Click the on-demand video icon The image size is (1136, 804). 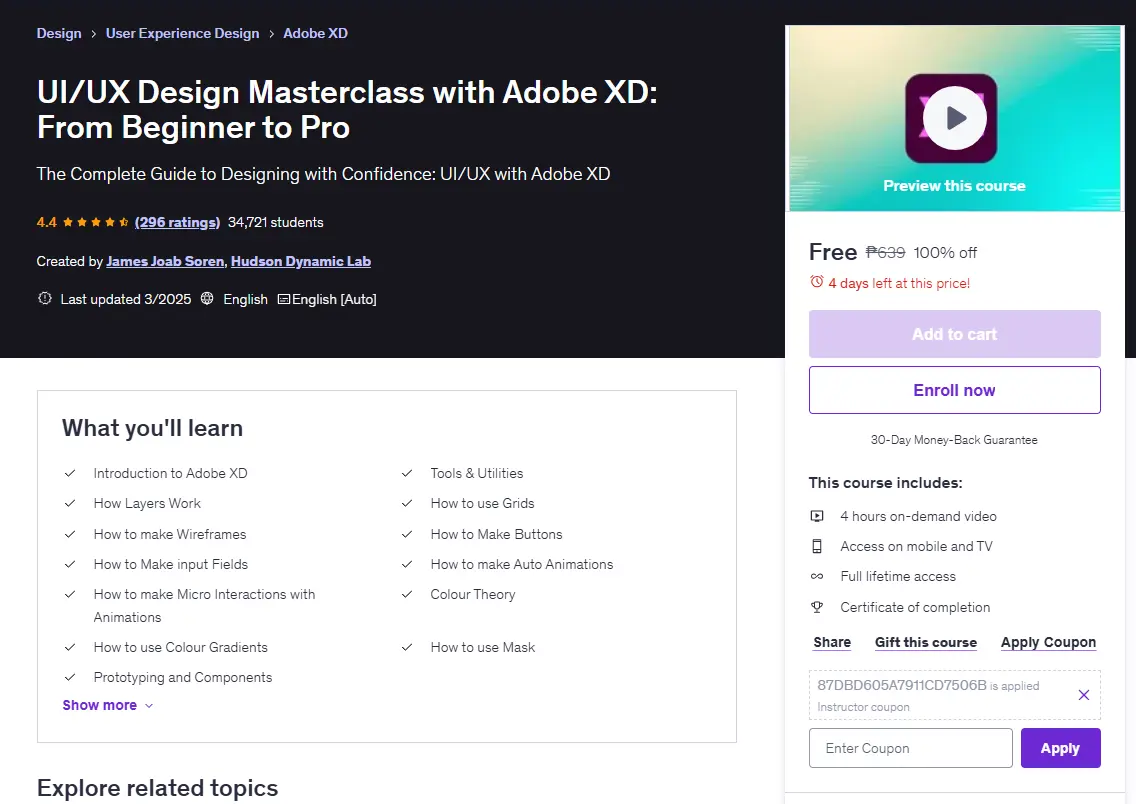pos(816,516)
